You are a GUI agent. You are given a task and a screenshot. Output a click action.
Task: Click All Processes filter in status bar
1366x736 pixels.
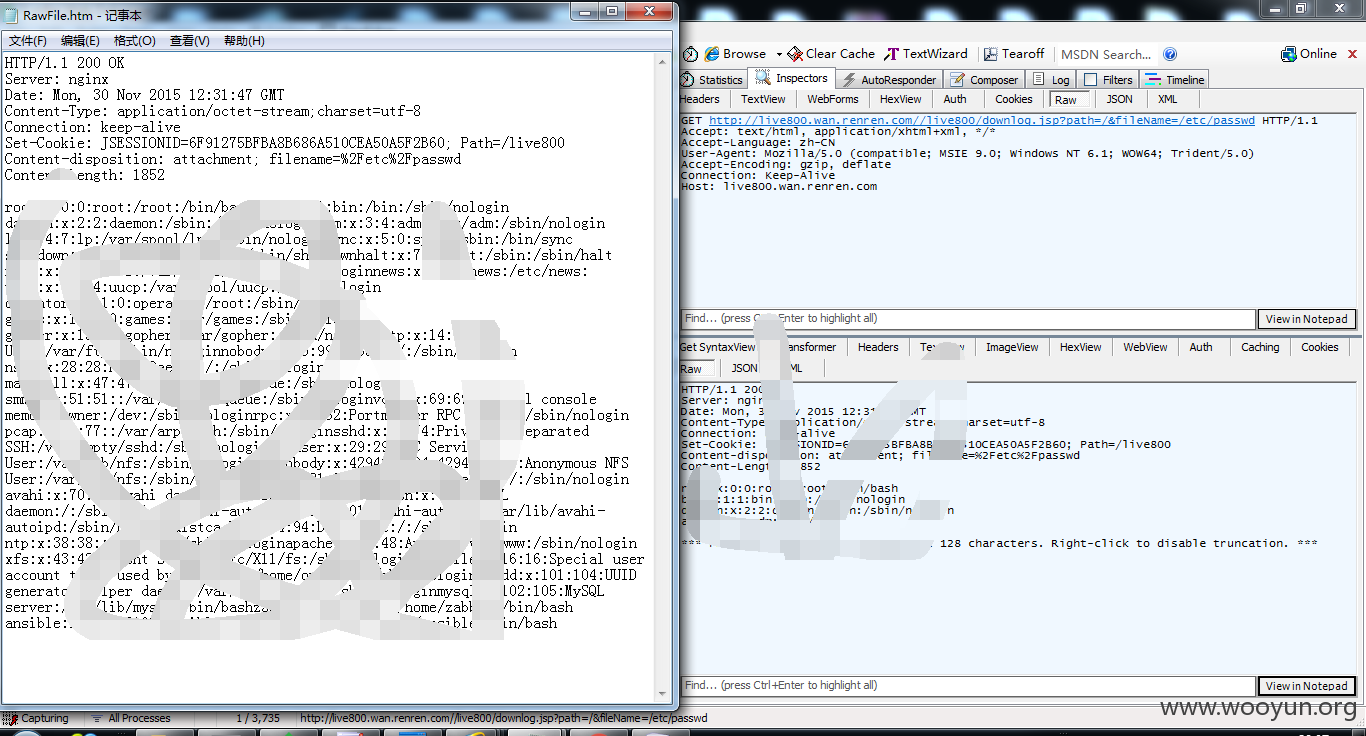pos(132,718)
